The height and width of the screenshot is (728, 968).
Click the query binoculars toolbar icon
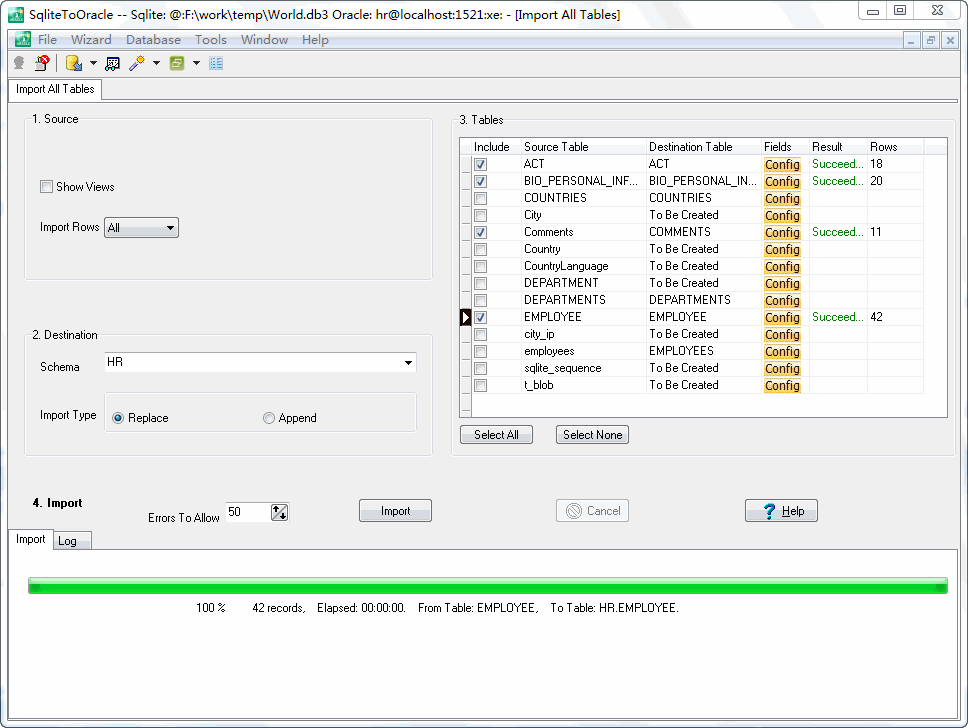pos(112,63)
